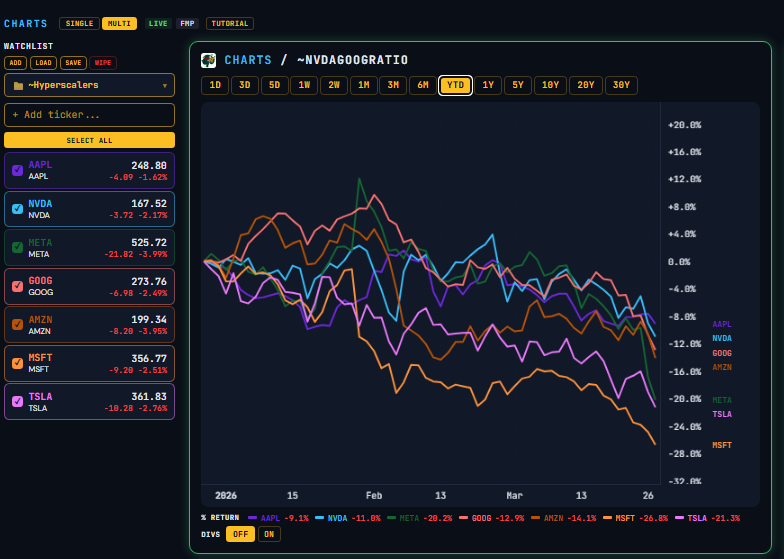This screenshot has width=784, height=559.
Task: Switch to SINGLE chart mode
Action: pyautogui.click(x=80, y=24)
